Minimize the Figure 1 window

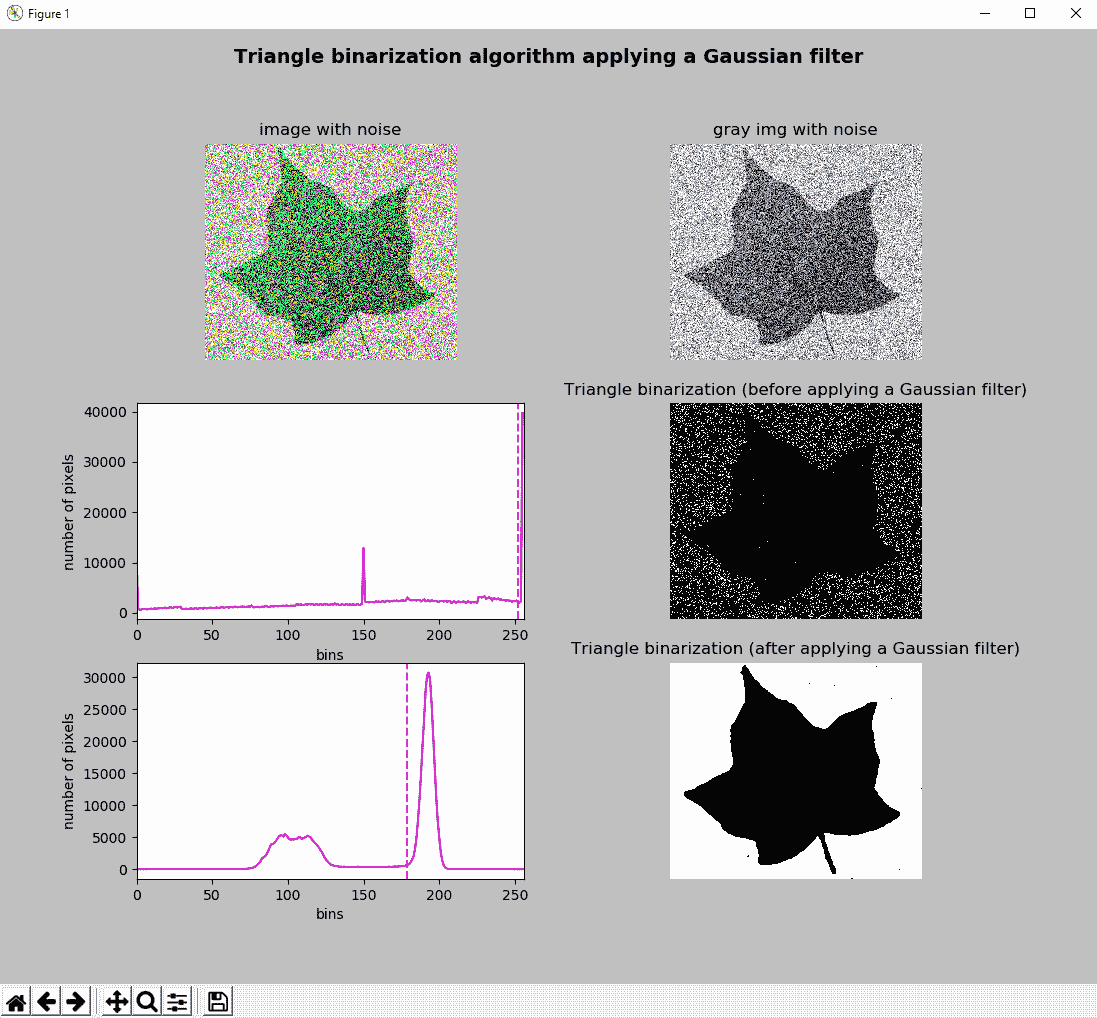click(983, 14)
